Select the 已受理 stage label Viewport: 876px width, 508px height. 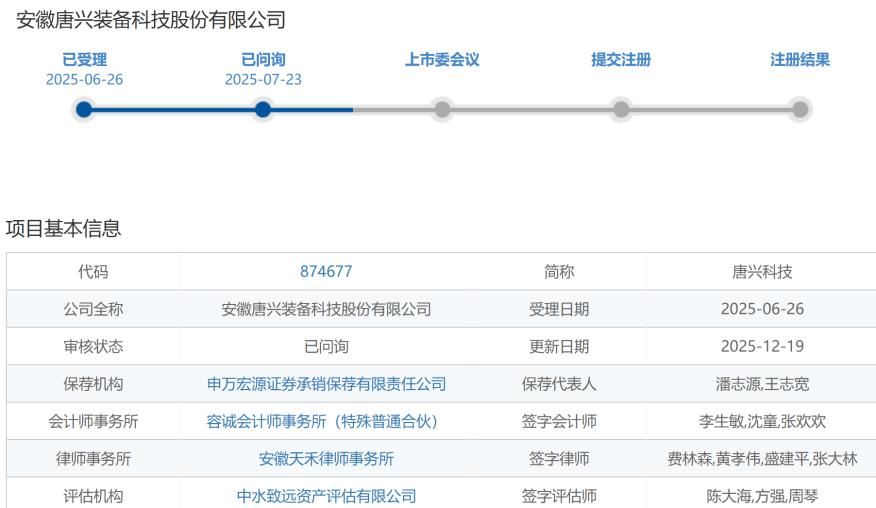84,60
